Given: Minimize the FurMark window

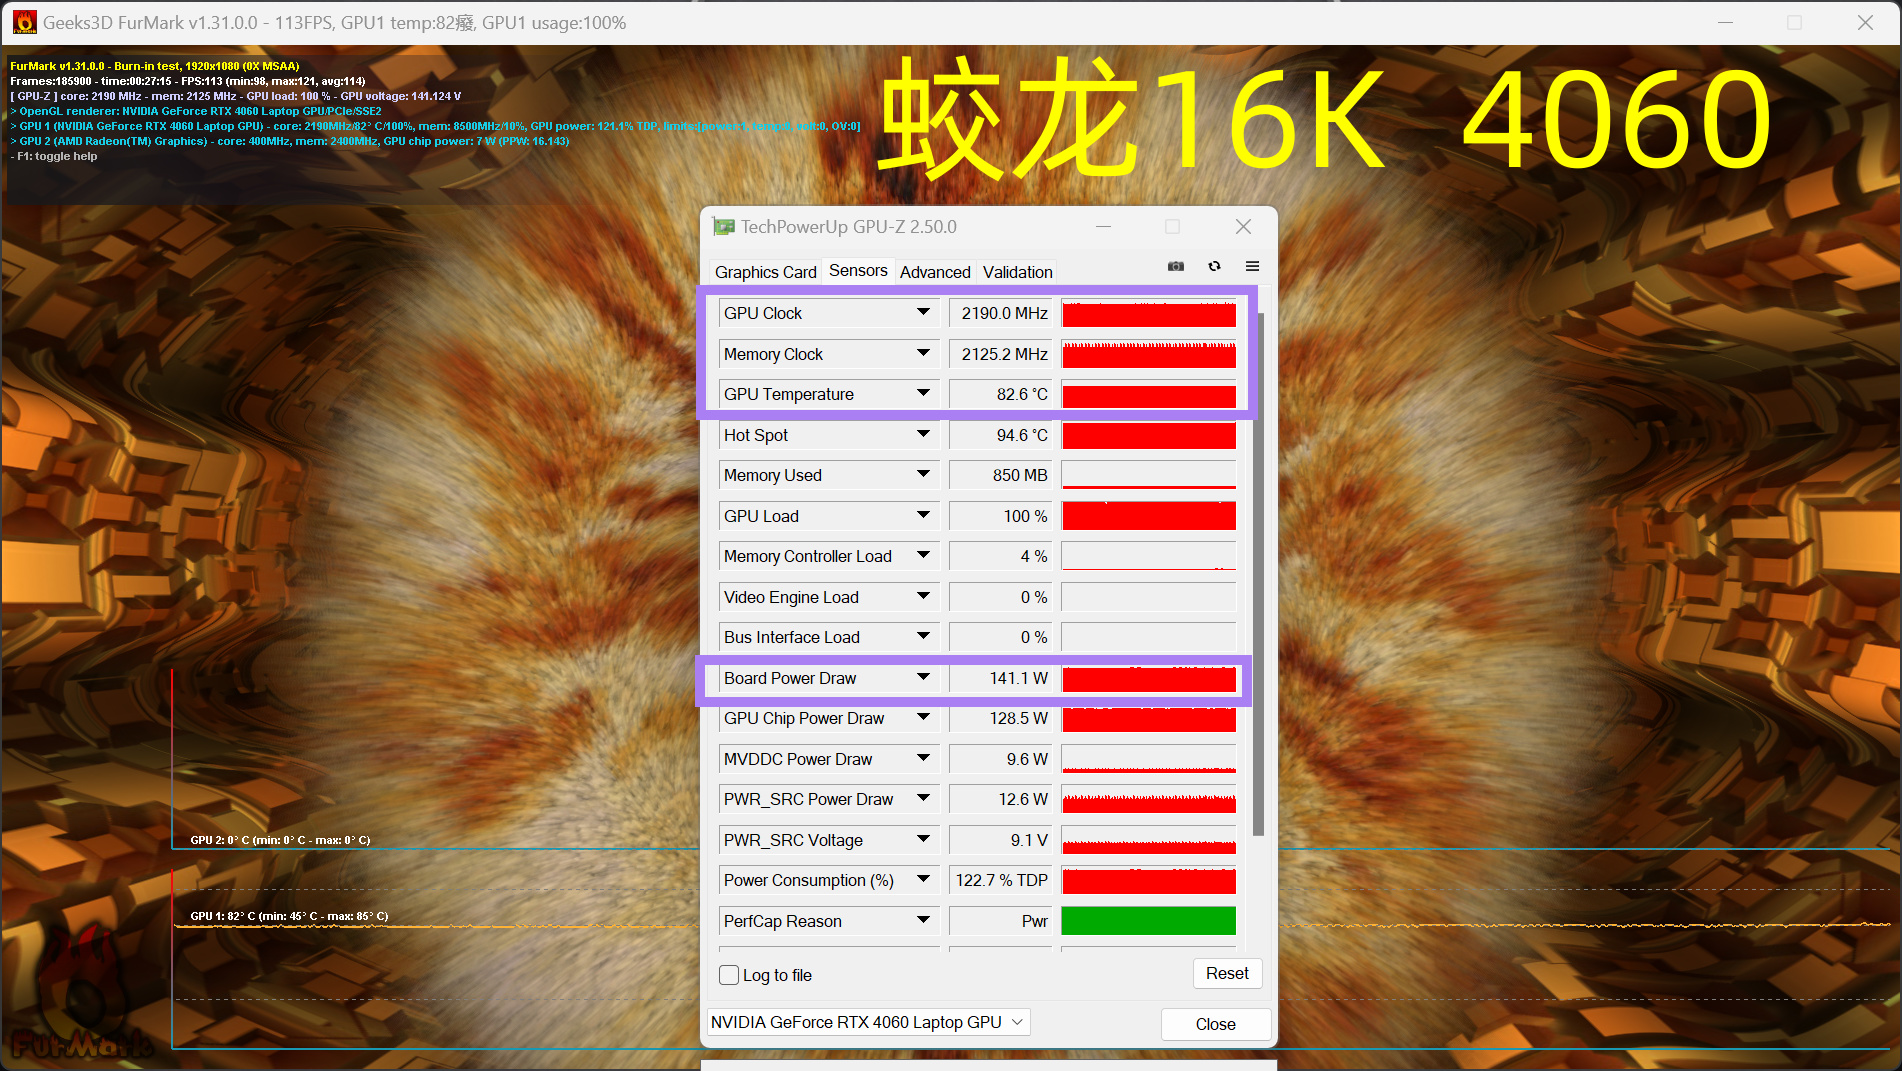Looking at the screenshot, I should 1725,22.
